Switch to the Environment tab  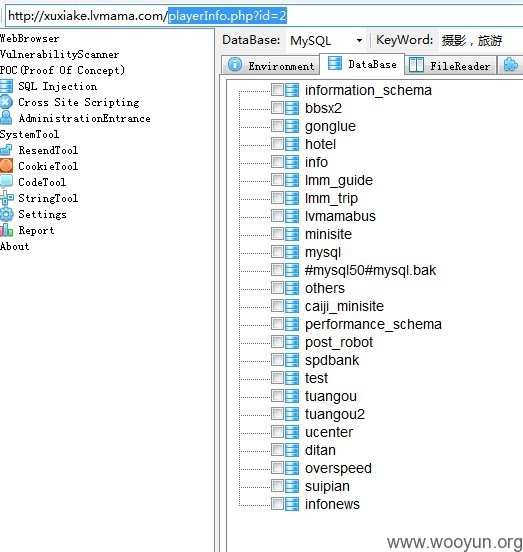pyautogui.click(x=271, y=65)
